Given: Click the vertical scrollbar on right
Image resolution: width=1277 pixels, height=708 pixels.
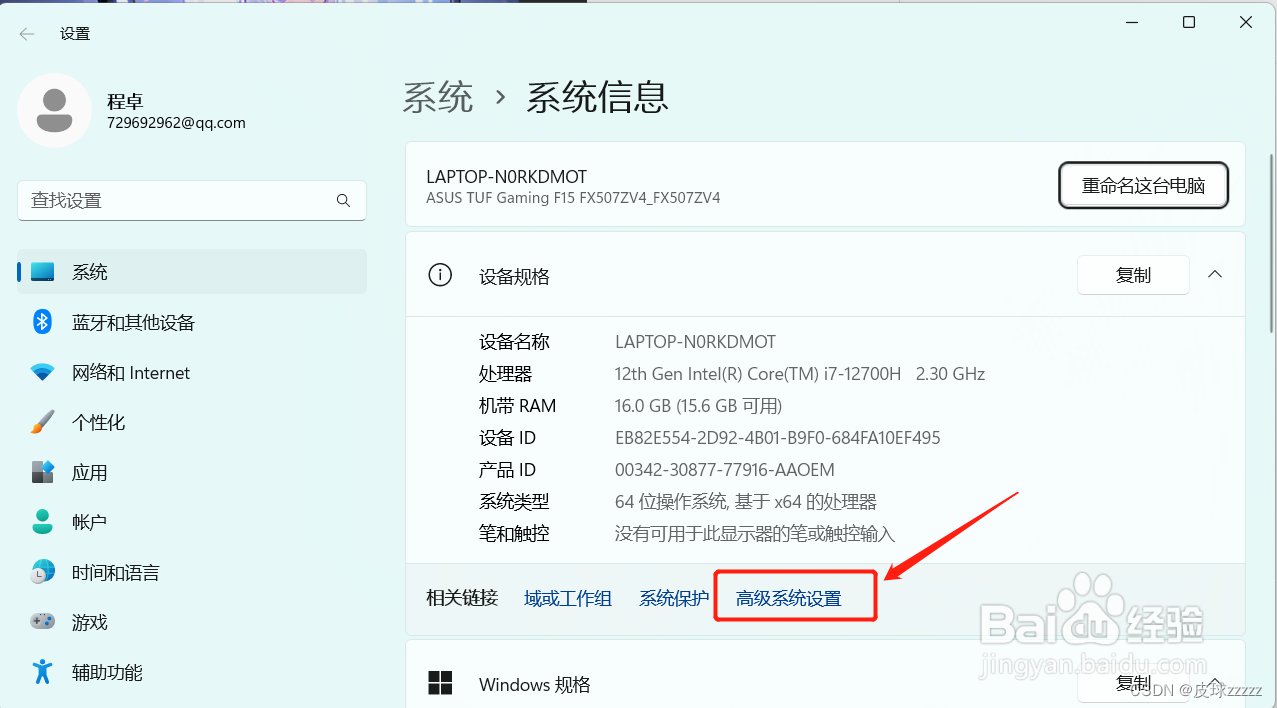Looking at the screenshot, I should click(1271, 243).
